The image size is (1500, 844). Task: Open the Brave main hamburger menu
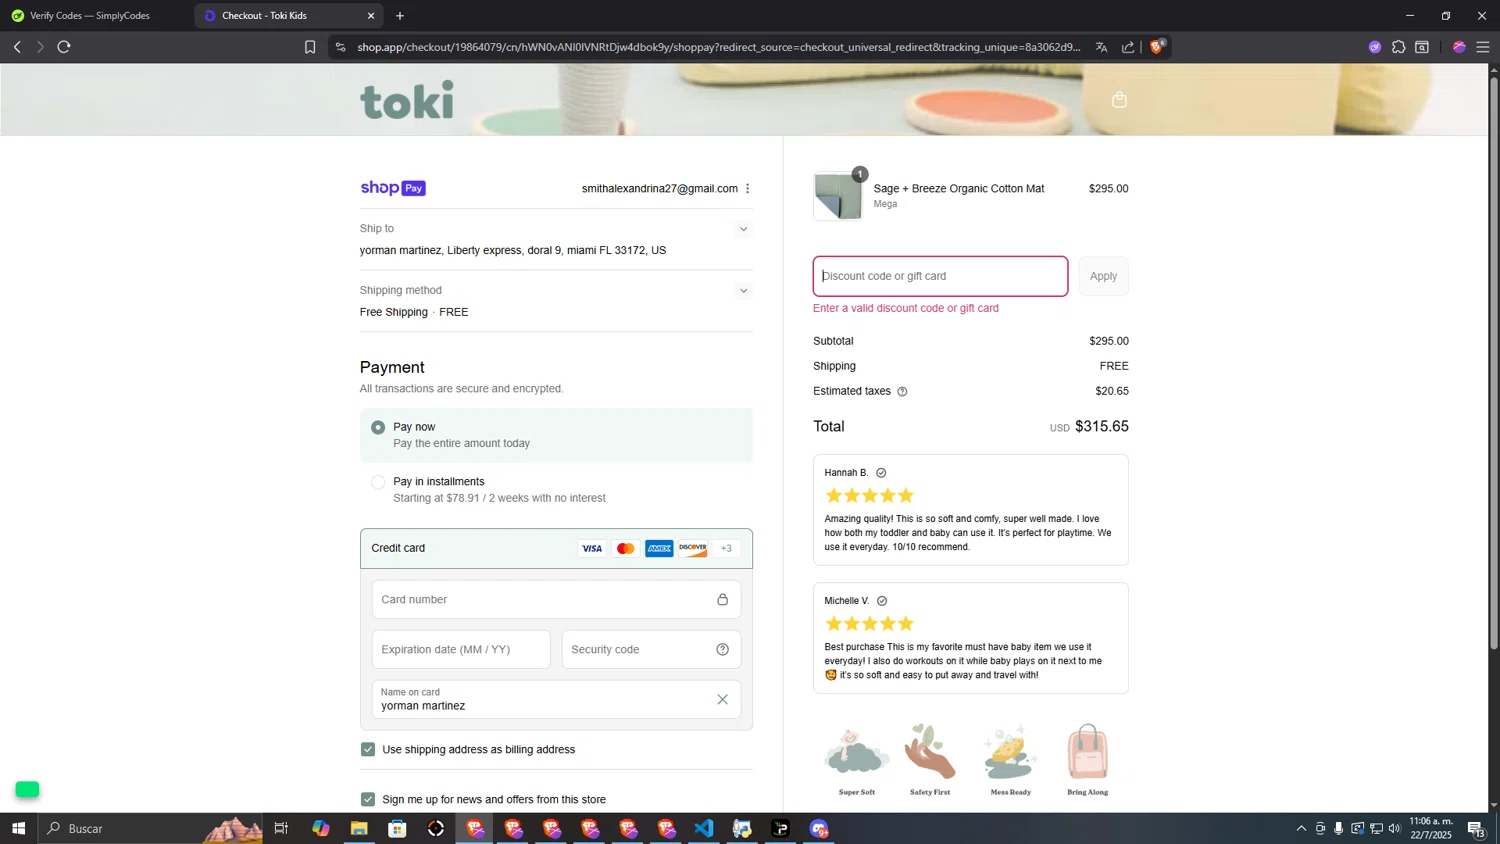coord(1483,47)
